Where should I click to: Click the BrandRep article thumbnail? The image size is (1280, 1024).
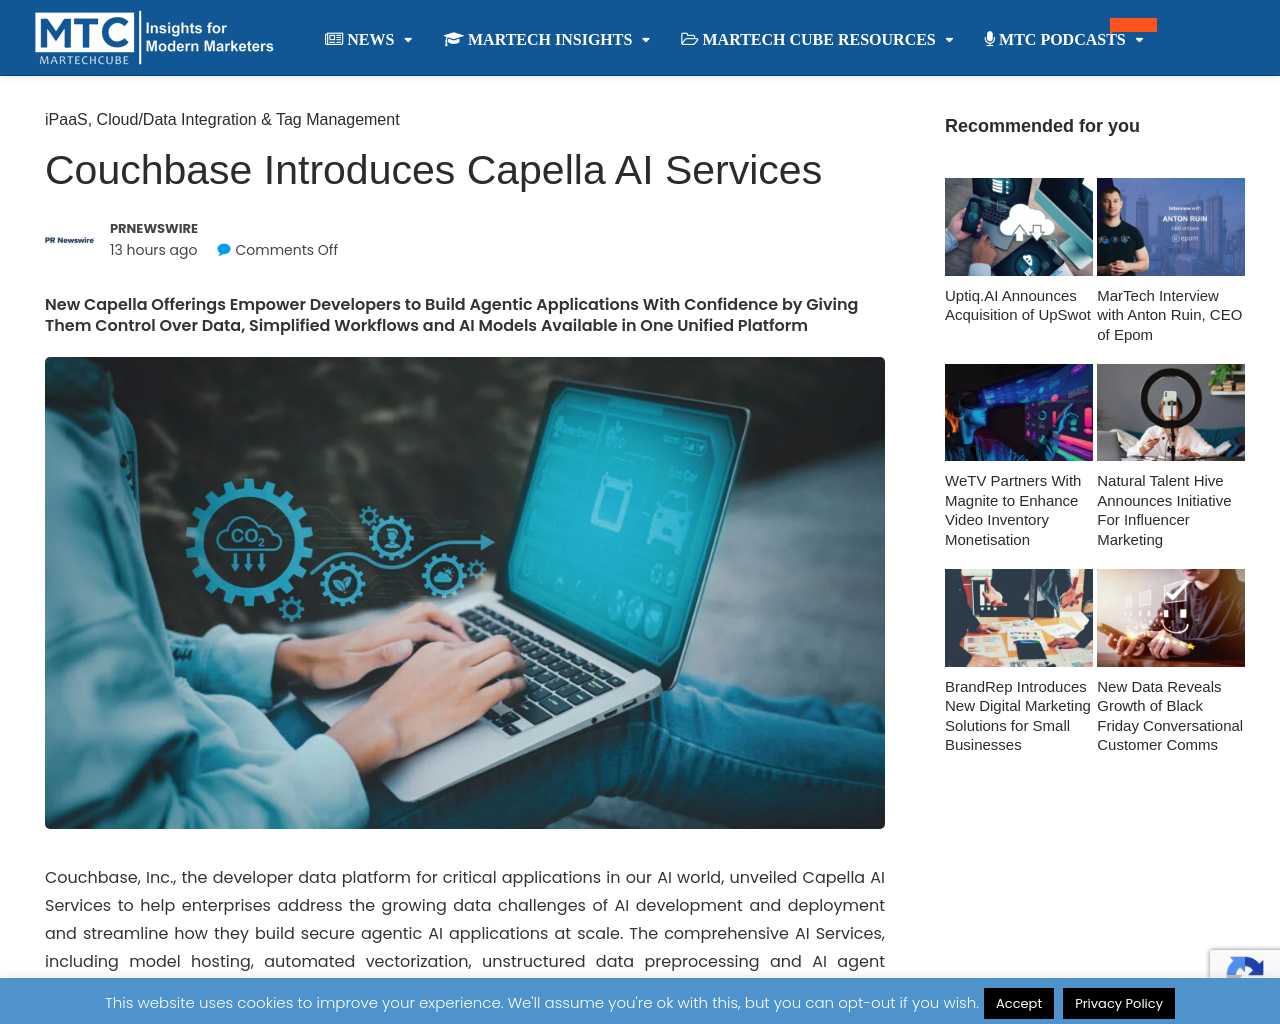click(x=1019, y=618)
